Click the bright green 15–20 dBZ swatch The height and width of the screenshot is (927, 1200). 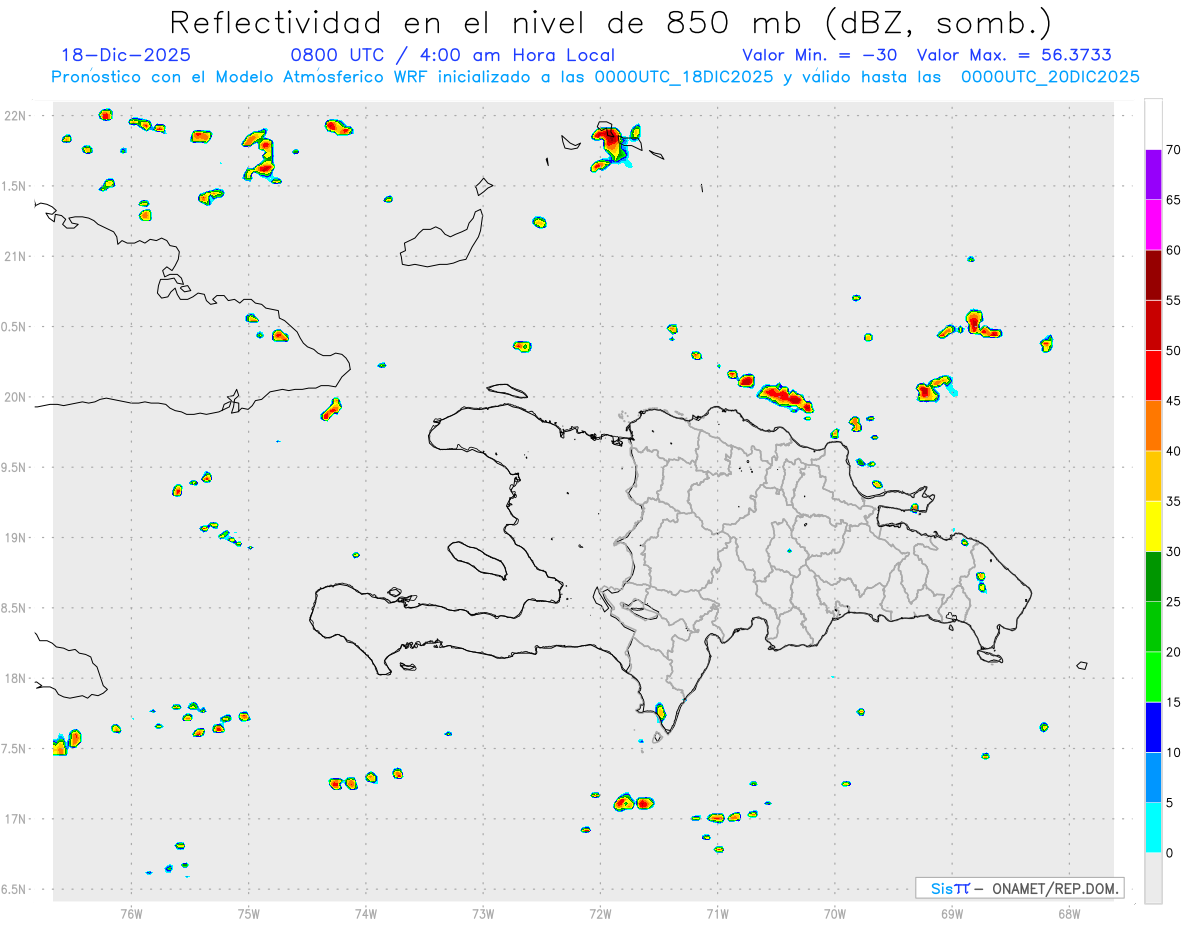tap(1153, 677)
